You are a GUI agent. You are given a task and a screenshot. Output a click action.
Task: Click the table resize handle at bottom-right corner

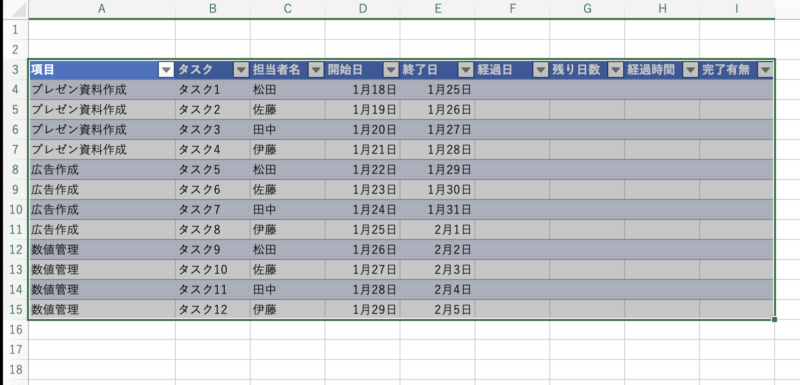774,320
